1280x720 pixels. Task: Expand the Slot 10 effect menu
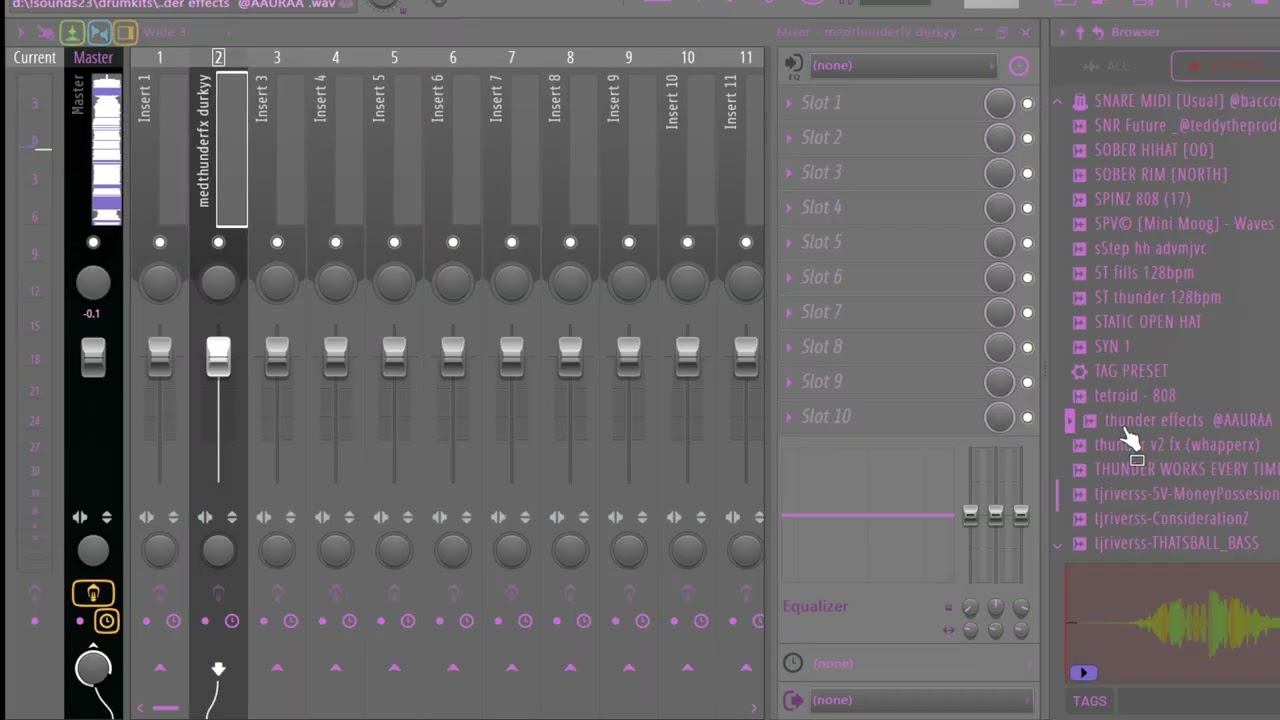pos(789,417)
